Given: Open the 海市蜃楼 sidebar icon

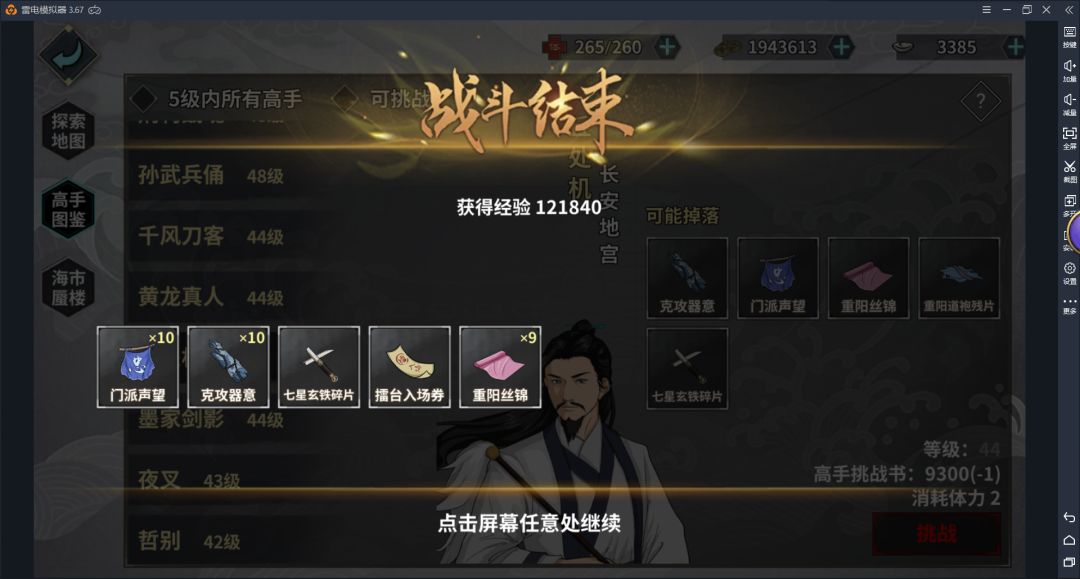Looking at the screenshot, I should pyautogui.click(x=68, y=288).
